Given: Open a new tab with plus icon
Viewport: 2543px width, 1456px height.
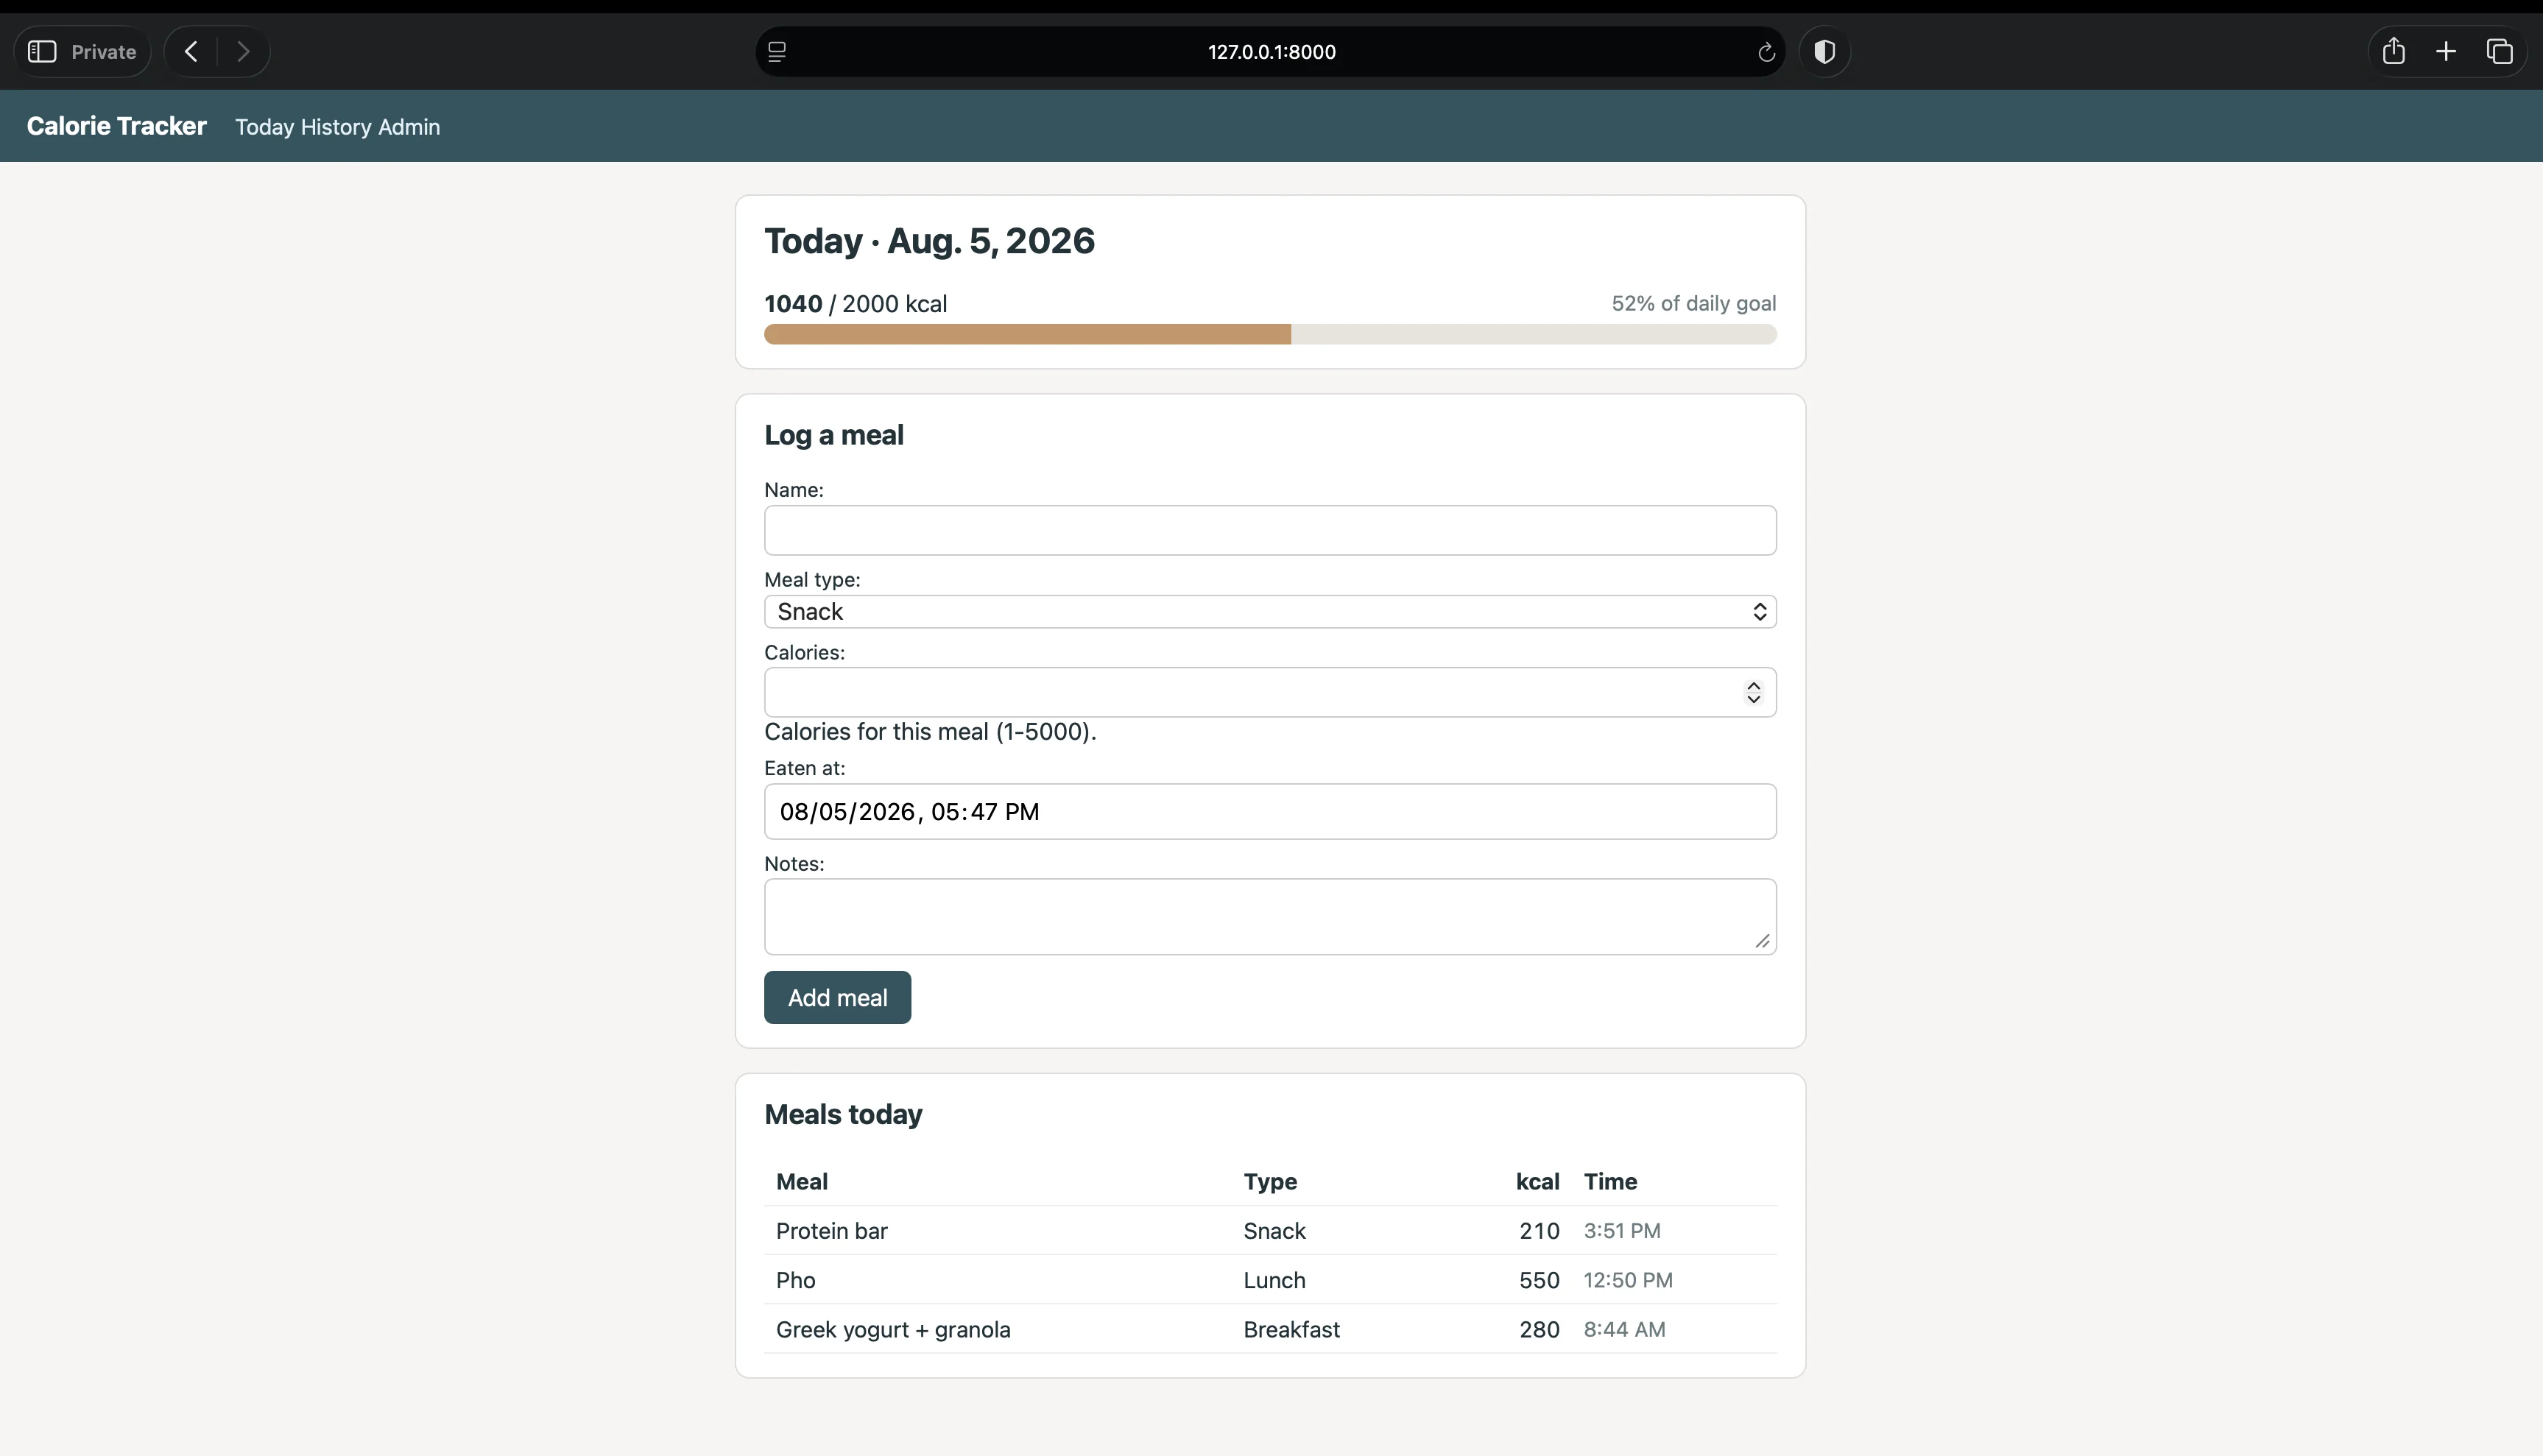Looking at the screenshot, I should tap(2446, 52).
